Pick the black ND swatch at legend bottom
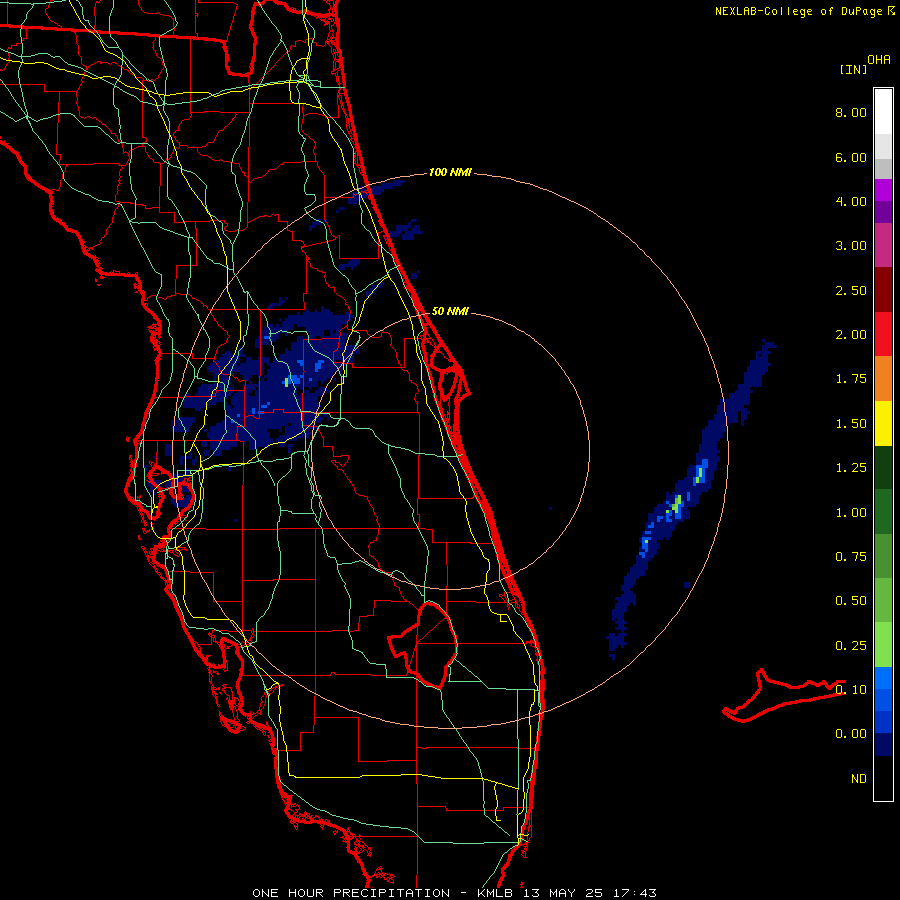The image size is (900, 900). coord(883,778)
